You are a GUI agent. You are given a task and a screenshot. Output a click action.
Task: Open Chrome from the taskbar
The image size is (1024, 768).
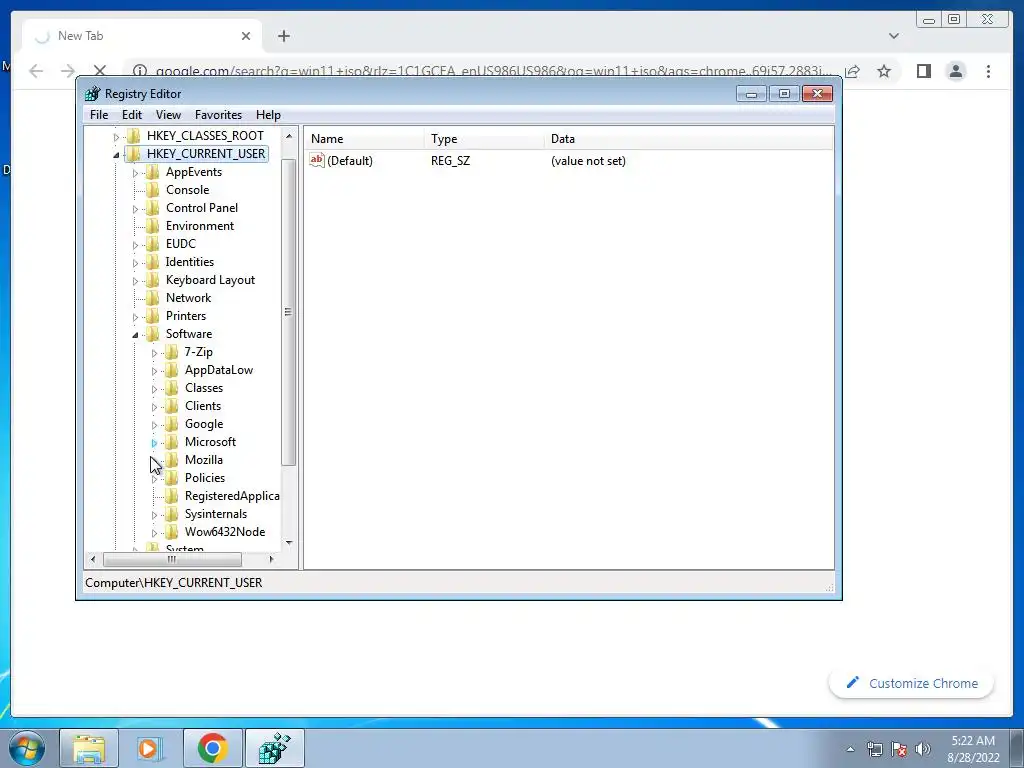click(213, 748)
